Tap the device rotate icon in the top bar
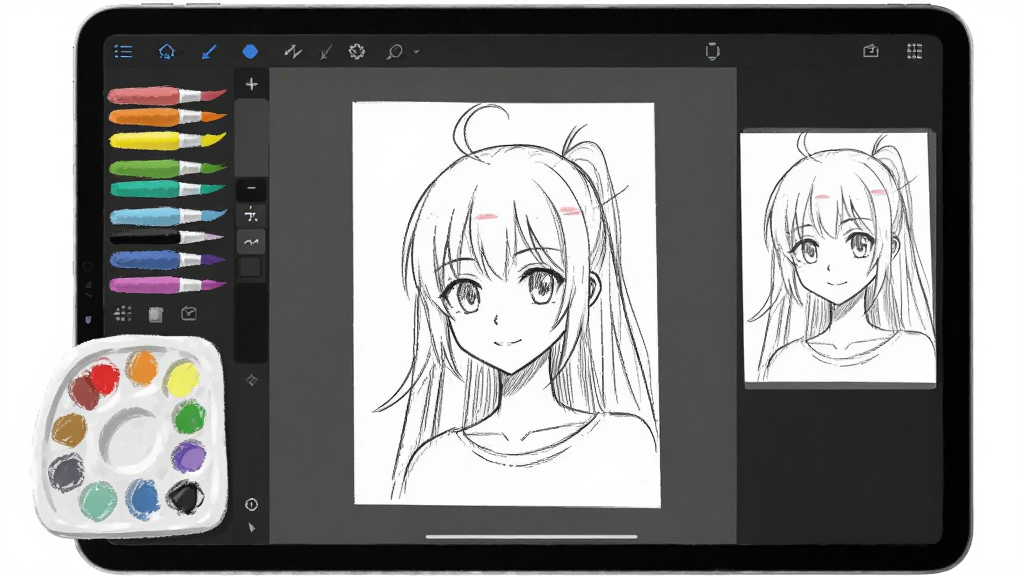Screen dimensions: 1024x576 712,52
